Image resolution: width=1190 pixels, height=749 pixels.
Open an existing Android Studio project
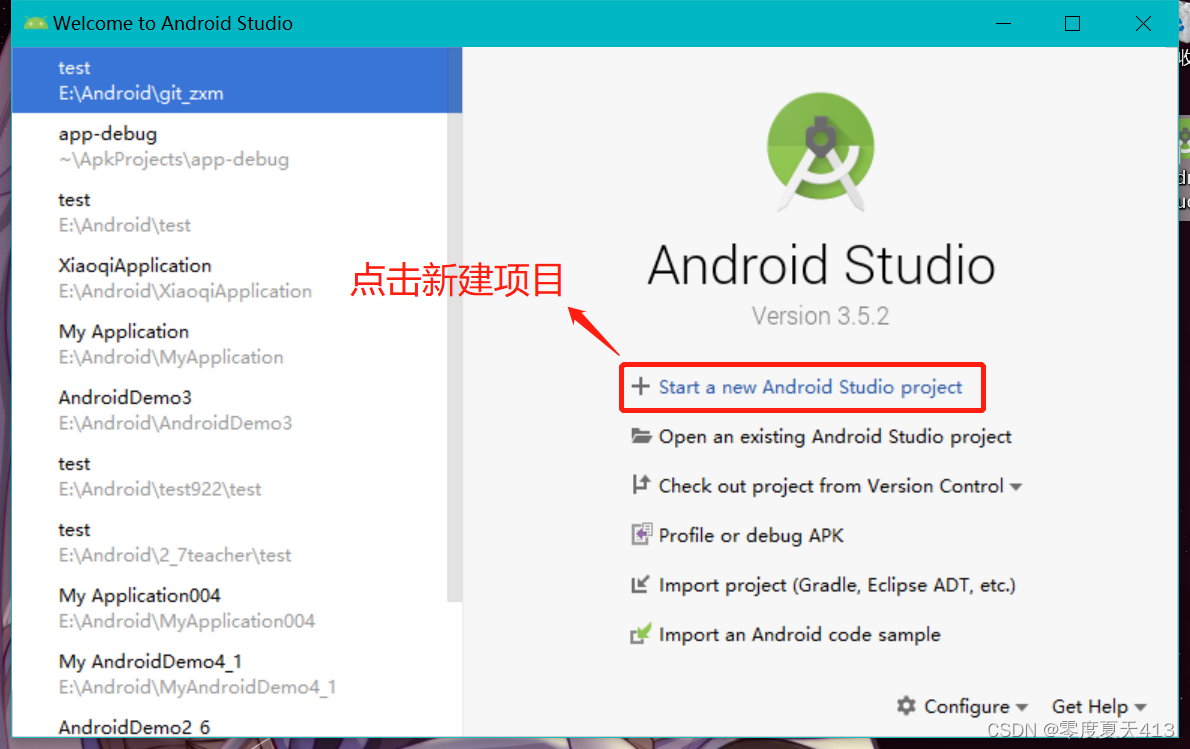tap(835, 437)
